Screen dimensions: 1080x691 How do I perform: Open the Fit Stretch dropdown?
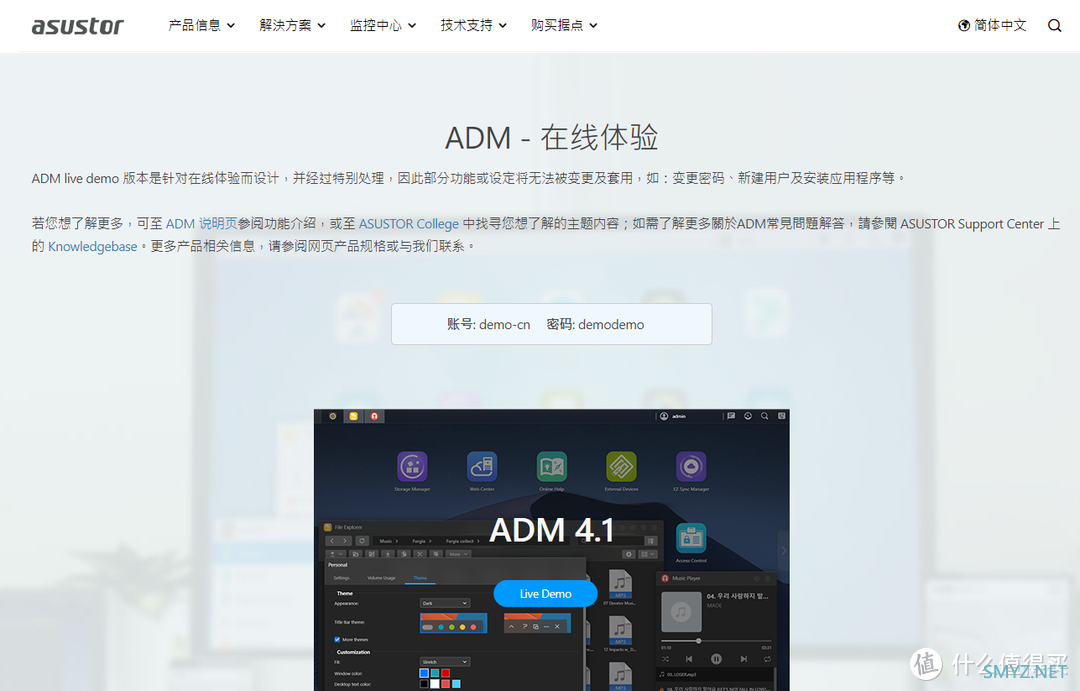tap(445, 661)
